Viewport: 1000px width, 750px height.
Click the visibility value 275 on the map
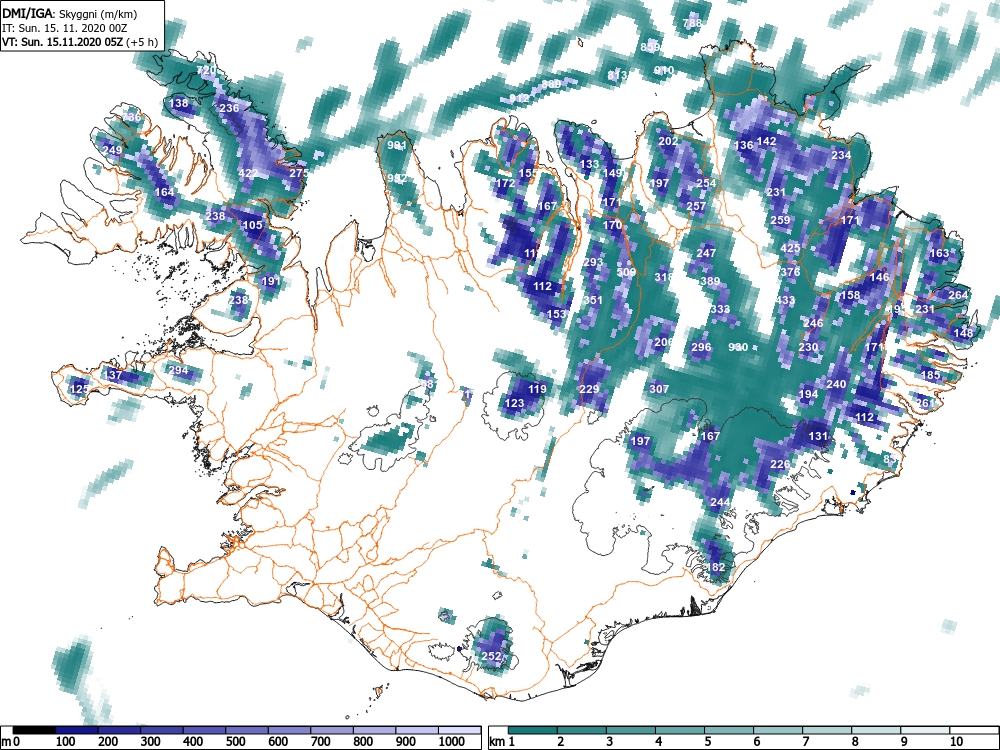click(x=299, y=173)
